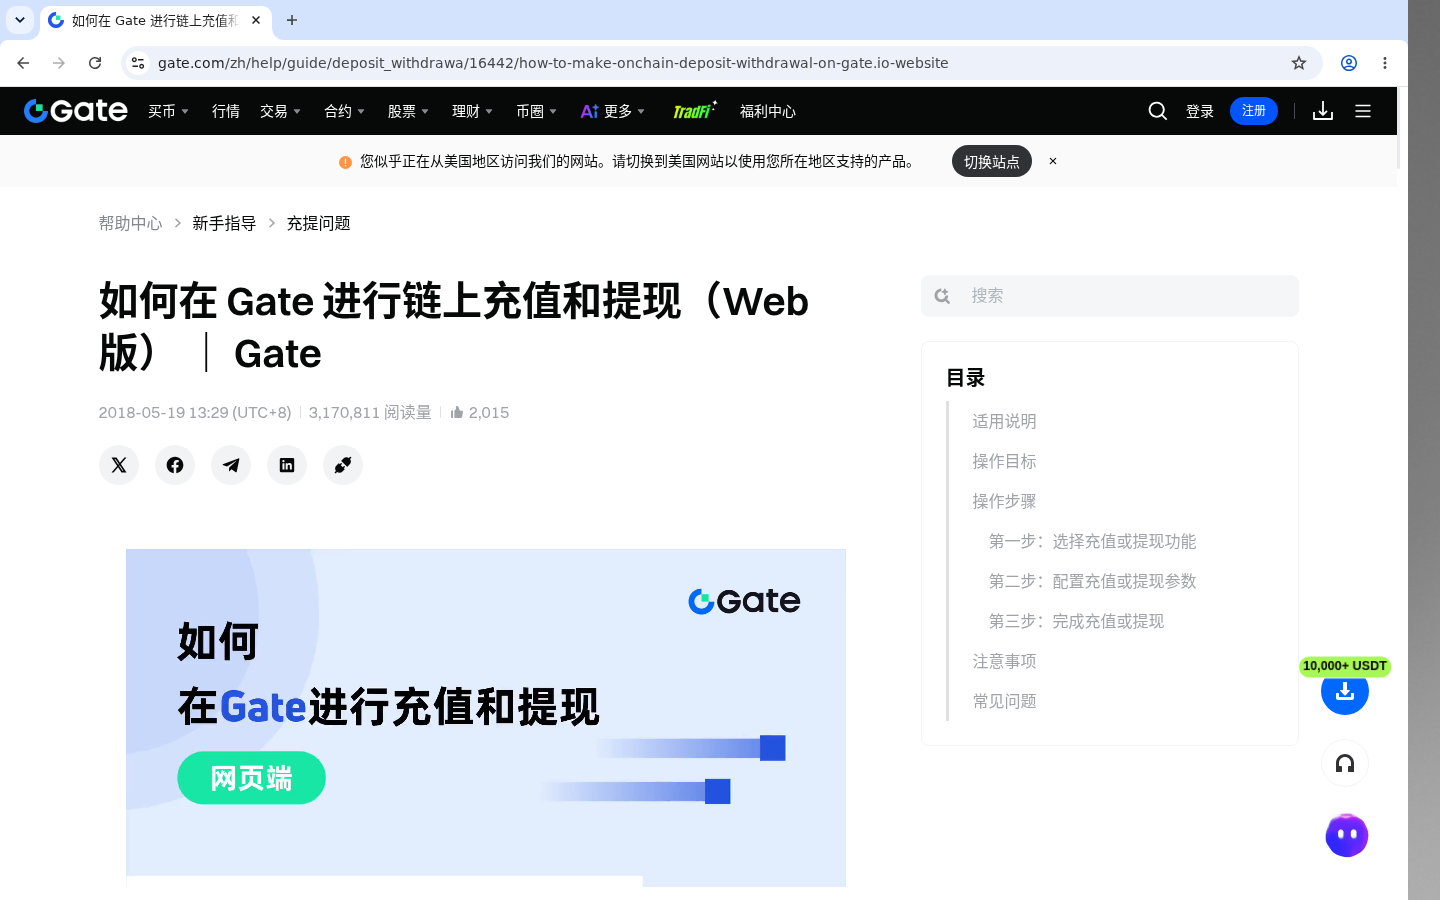Open the TradFi menu item
Screen dimensions: 1440x900
tap(694, 110)
